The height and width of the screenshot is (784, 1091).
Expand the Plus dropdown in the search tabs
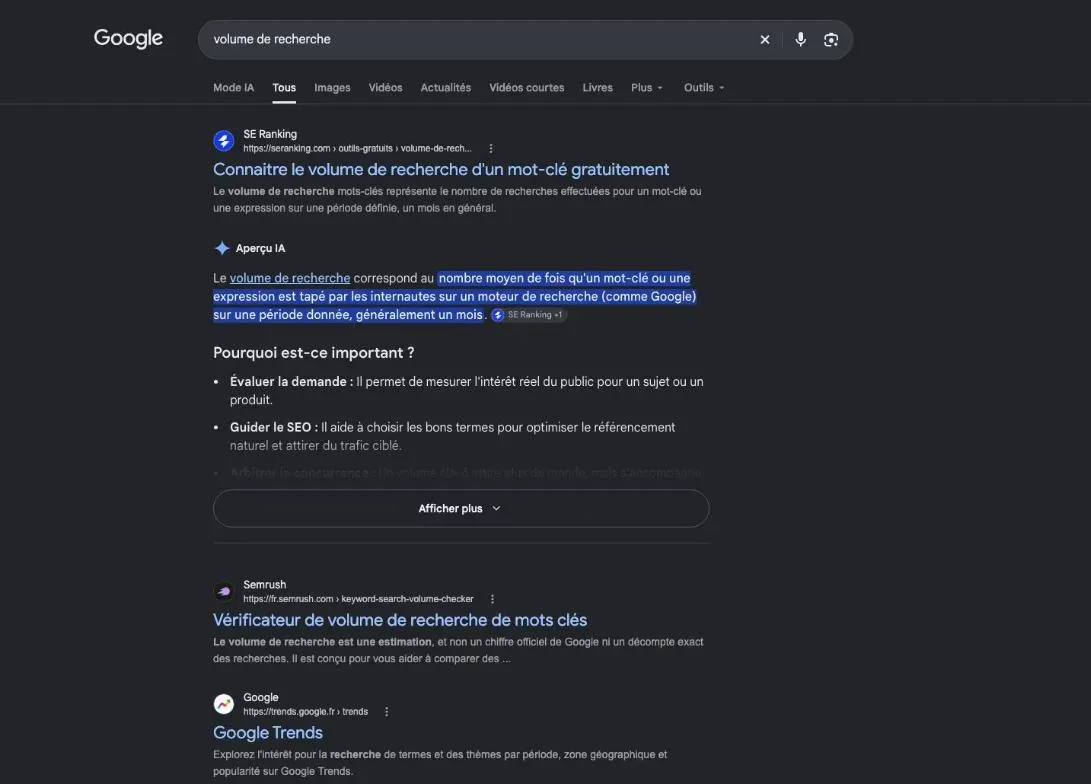[647, 88]
